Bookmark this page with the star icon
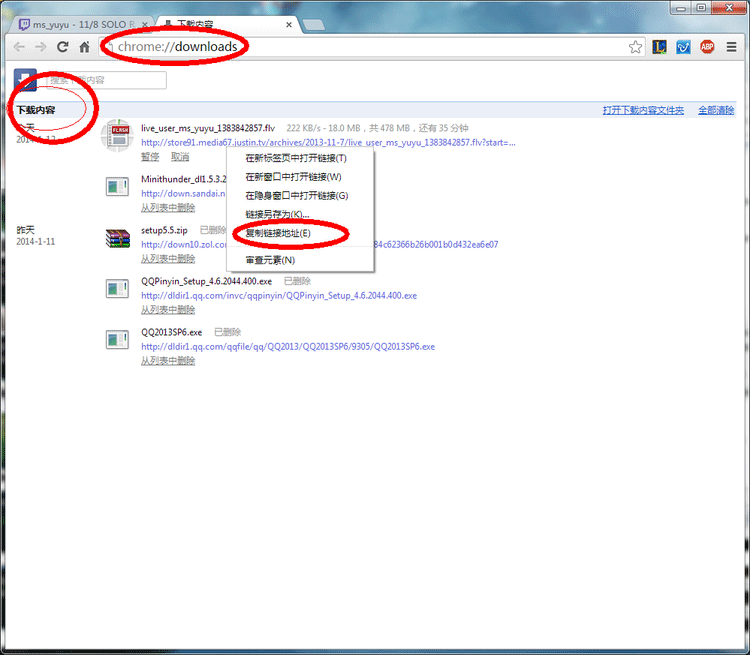 click(x=635, y=47)
